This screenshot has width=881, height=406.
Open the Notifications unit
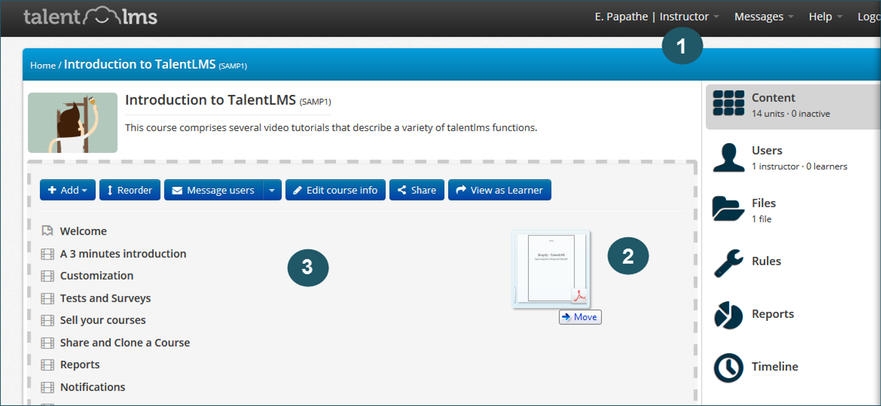93,387
